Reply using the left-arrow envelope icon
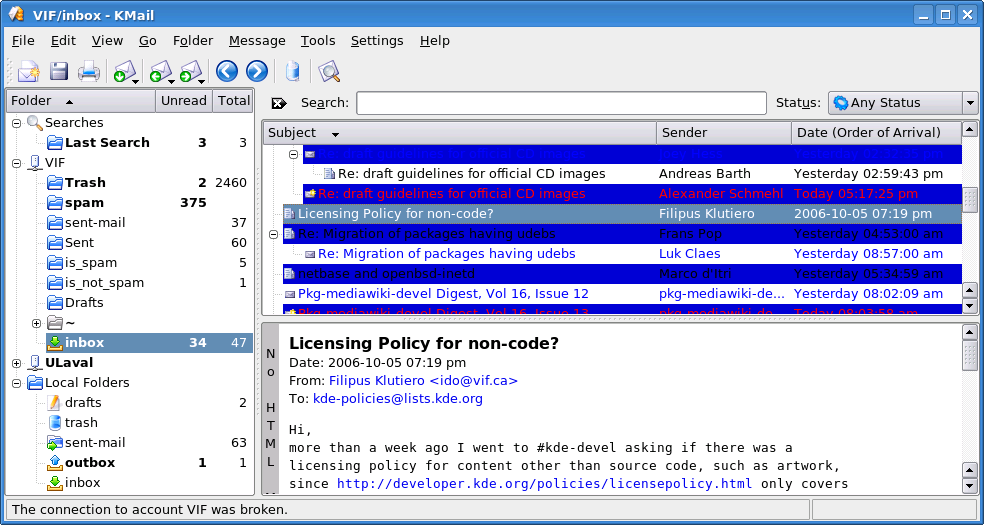Image resolution: width=984 pixels, height=525 pixels. coord(161,72)
